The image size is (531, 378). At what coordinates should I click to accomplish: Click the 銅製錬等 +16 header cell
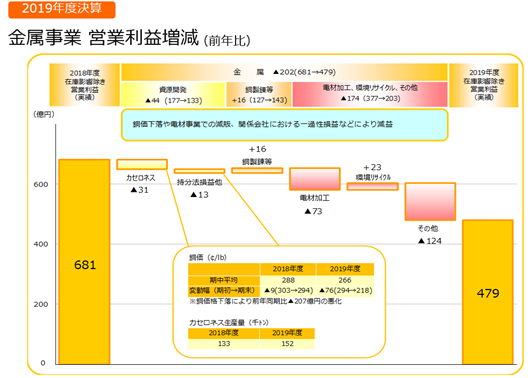(259, 94)
